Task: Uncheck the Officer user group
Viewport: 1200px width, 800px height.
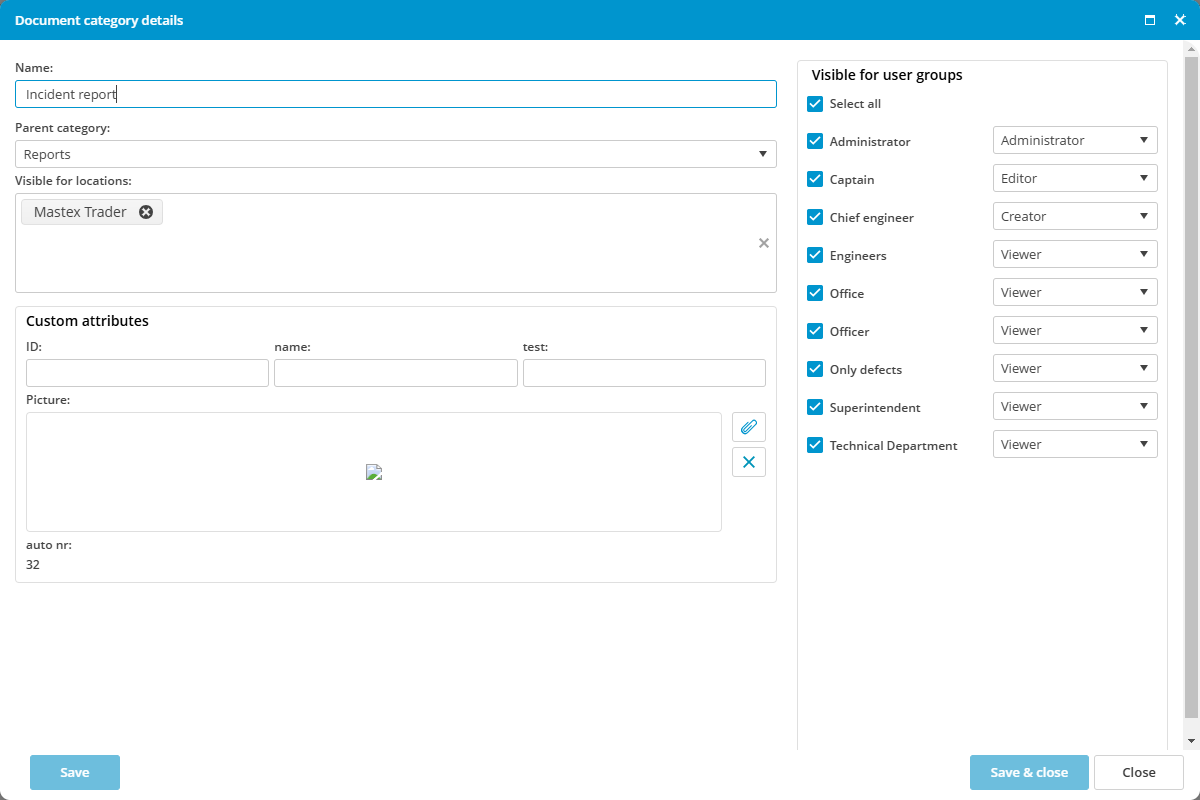Action: click(x=815, y=332)
